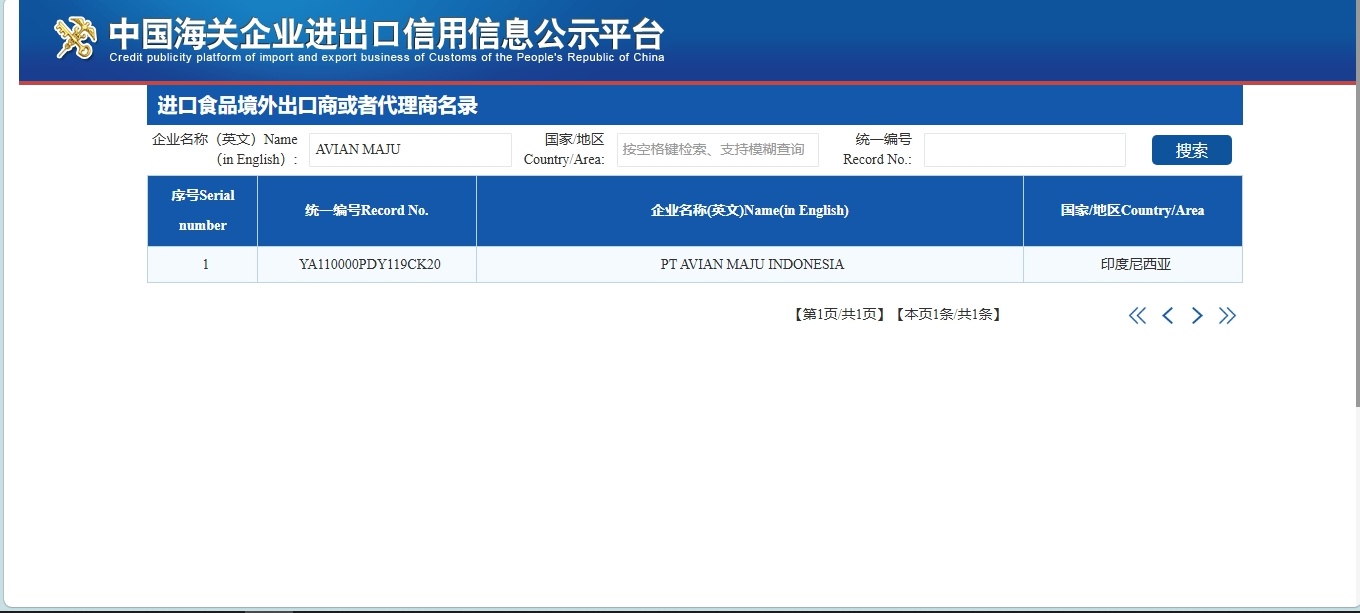Image resolution: width=1360 pixels, height=613 pixels.
Task: Go to next page single-right arrow
Action: click(1197, 316)
